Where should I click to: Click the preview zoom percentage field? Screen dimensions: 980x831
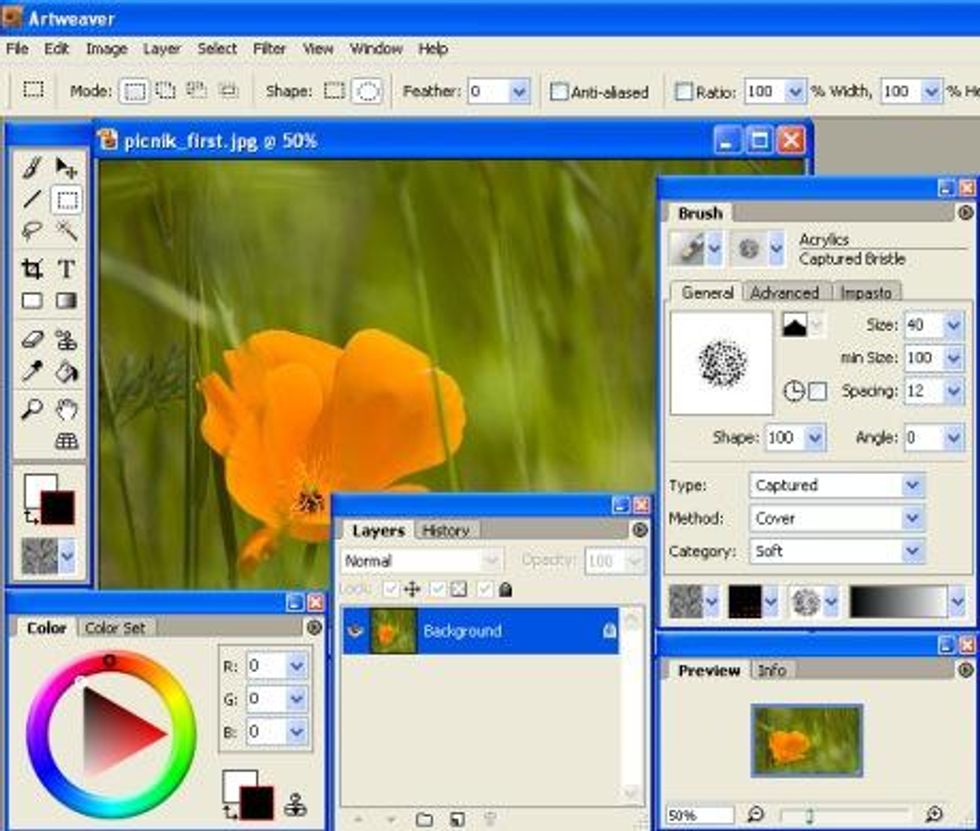pyautogui.click(x=699, y=815)
